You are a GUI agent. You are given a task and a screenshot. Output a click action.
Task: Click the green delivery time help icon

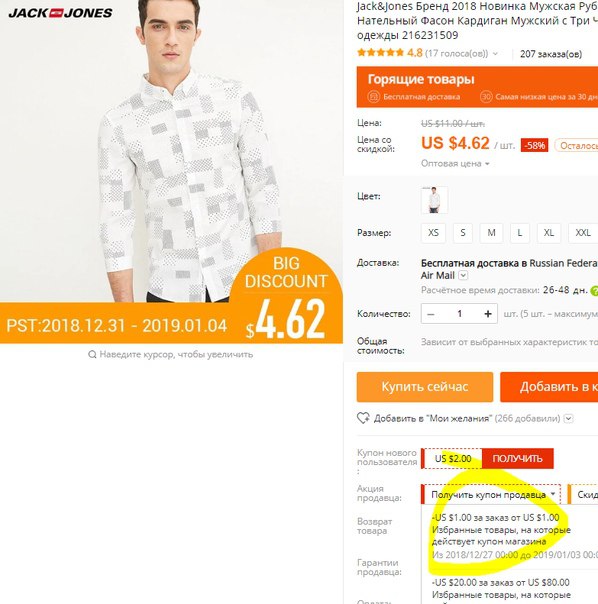click(x=594, y=291)
